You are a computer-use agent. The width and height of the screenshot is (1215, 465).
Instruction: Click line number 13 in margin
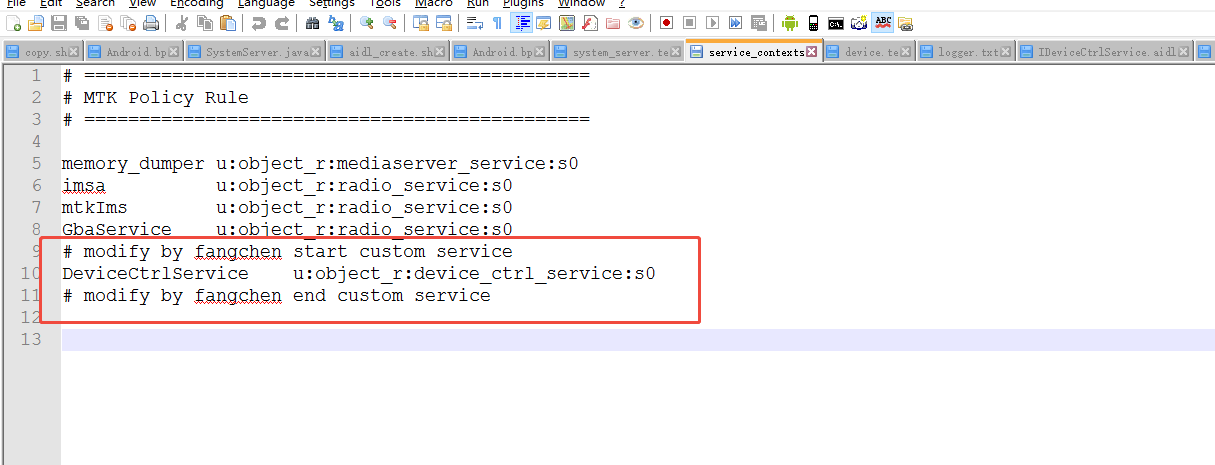(x=30, y=340)
